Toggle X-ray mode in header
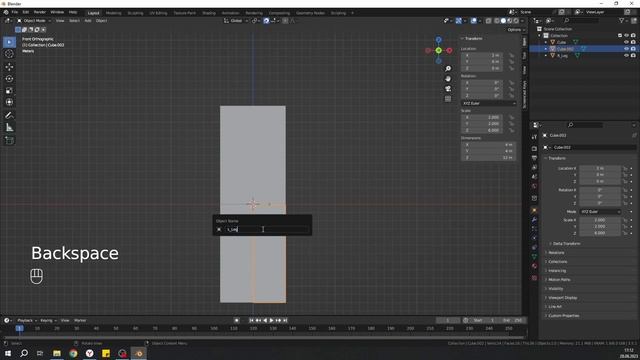This screenshot has height=360, width=640. (489, 21)
